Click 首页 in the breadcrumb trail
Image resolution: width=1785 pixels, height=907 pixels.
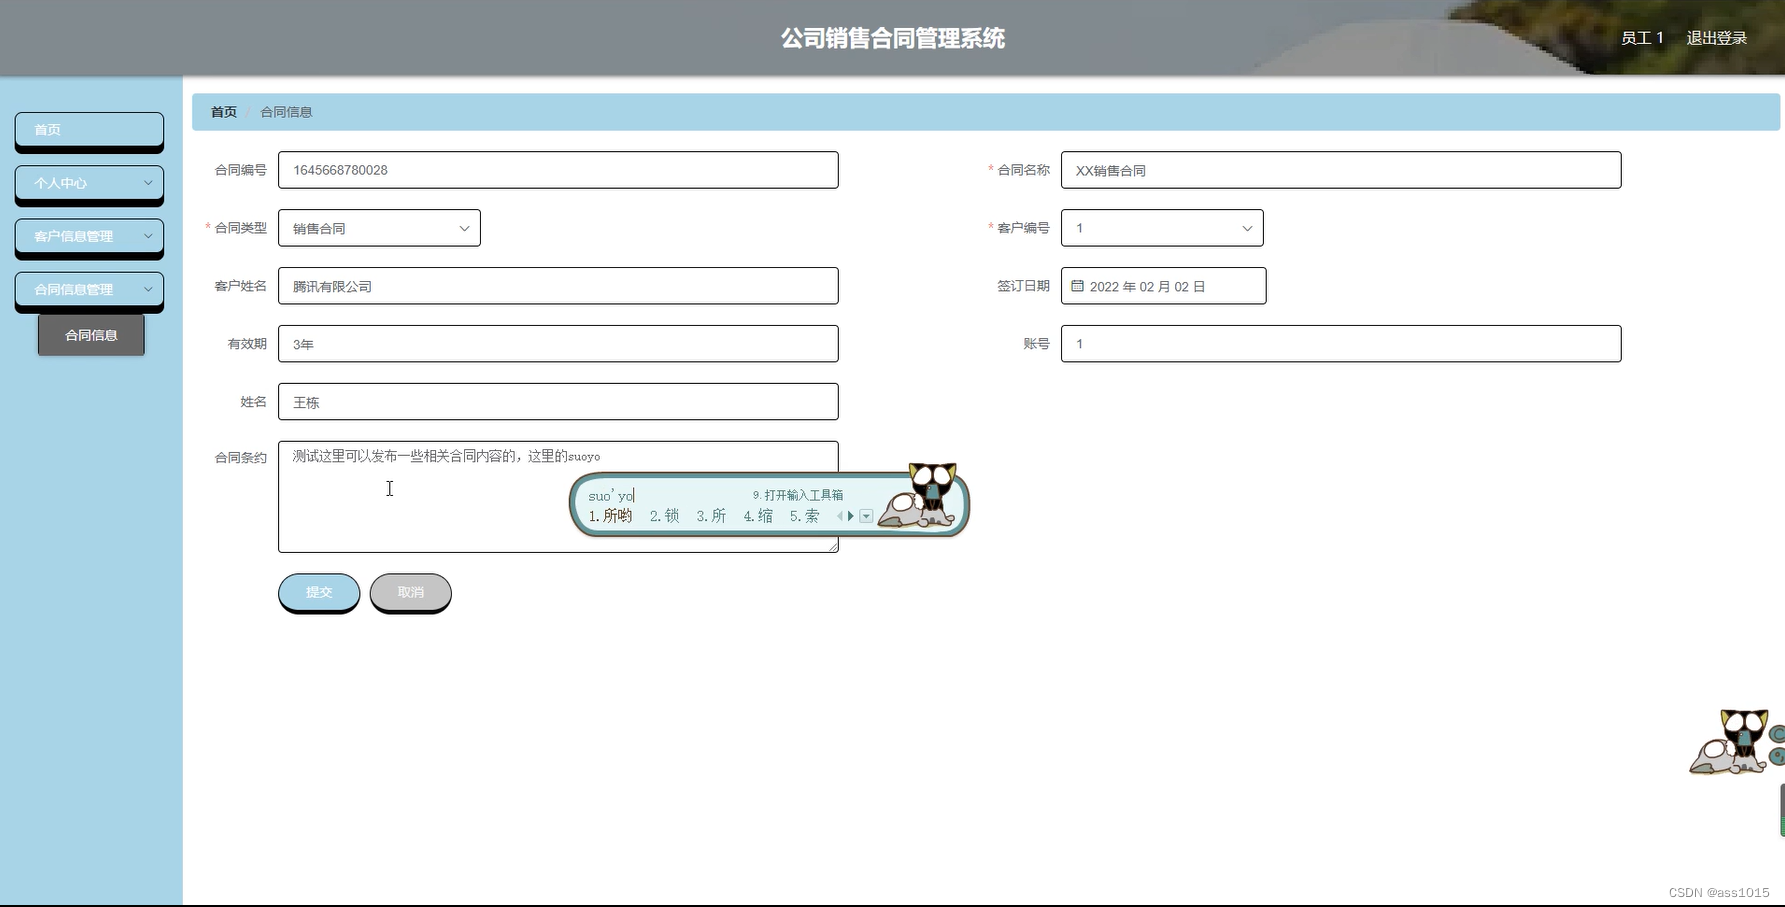point(222,111)
